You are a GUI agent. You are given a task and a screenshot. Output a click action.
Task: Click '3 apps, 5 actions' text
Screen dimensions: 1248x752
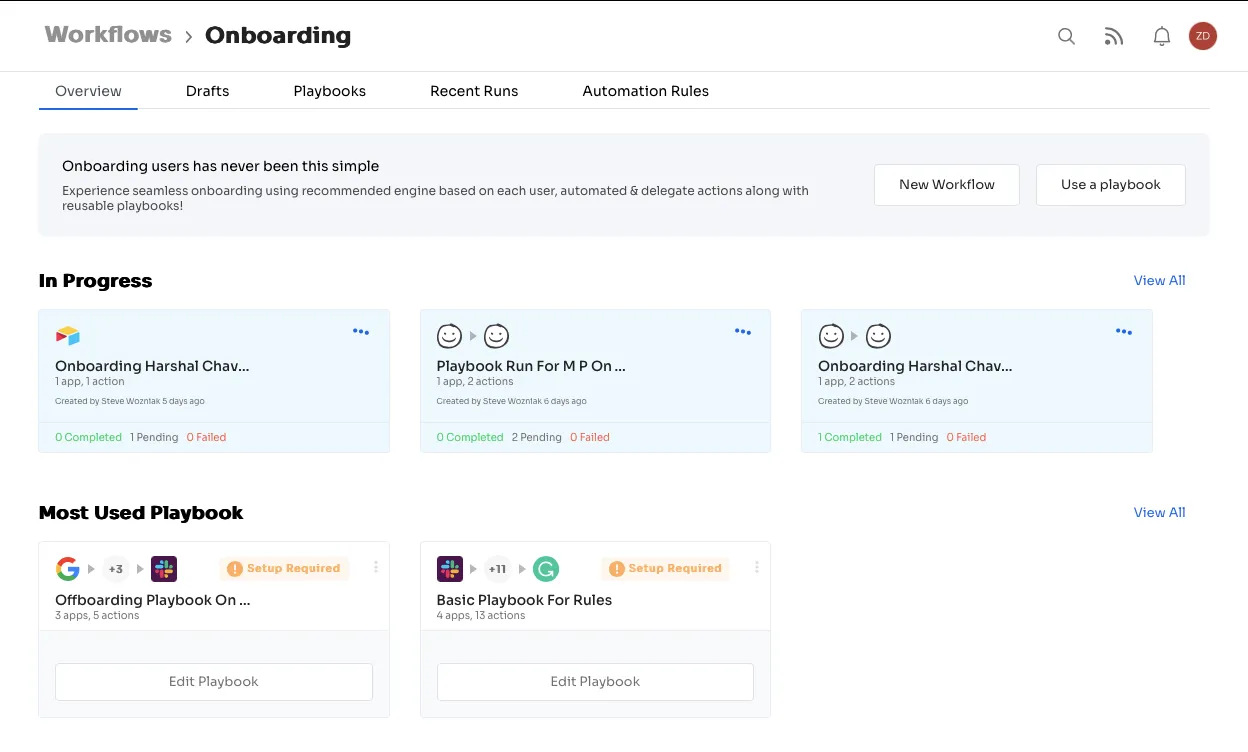97,616
